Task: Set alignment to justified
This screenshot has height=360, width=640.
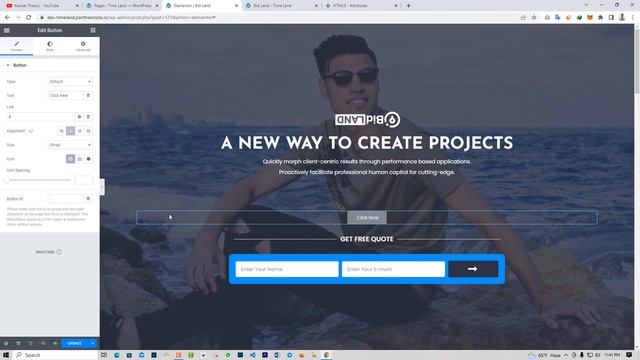Action: coord(89,131)
